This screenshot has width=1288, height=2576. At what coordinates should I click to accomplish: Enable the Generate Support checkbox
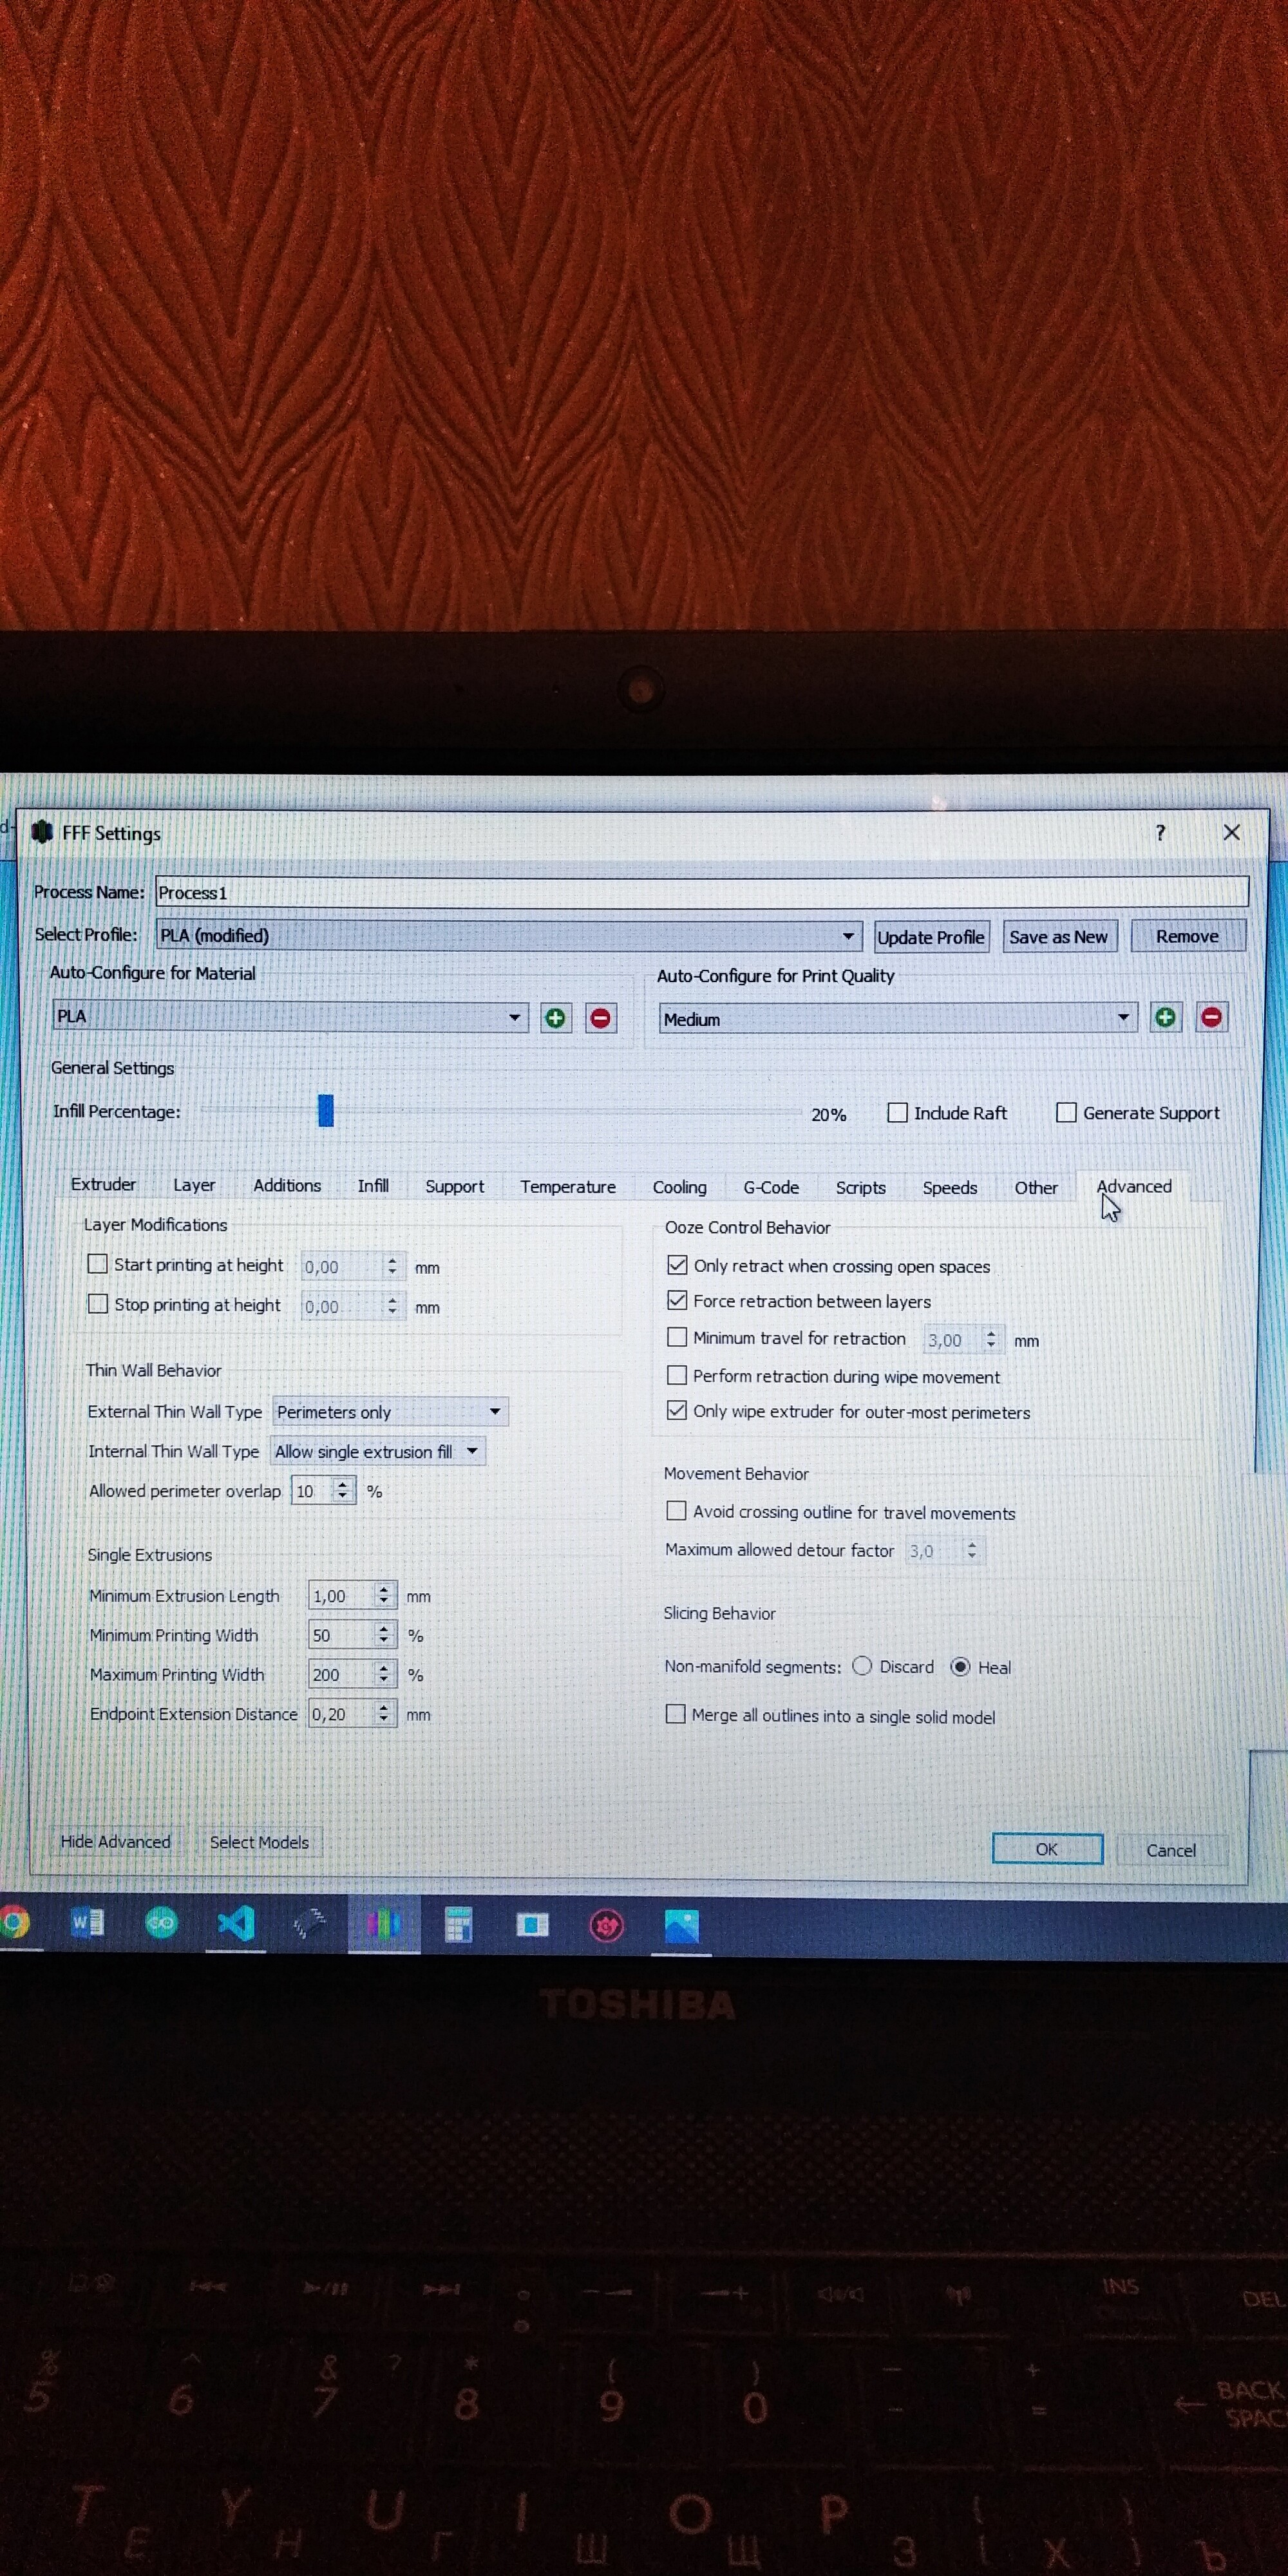point(1067,1112)
